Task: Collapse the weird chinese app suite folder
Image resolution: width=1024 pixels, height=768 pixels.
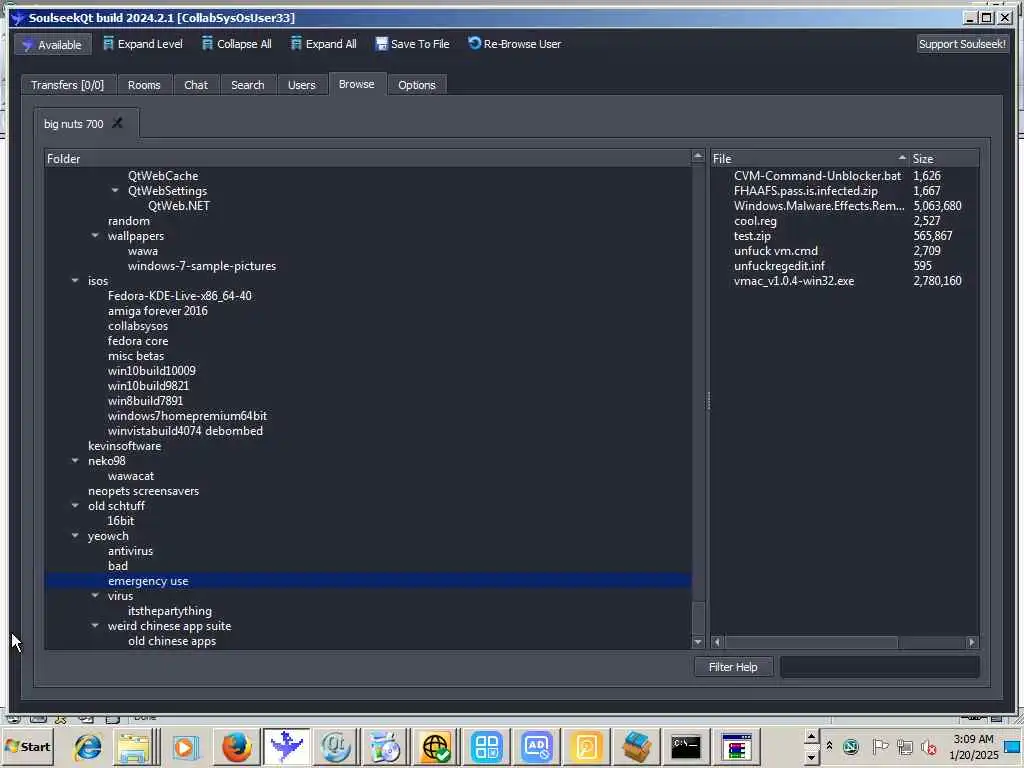Action: 95,626
